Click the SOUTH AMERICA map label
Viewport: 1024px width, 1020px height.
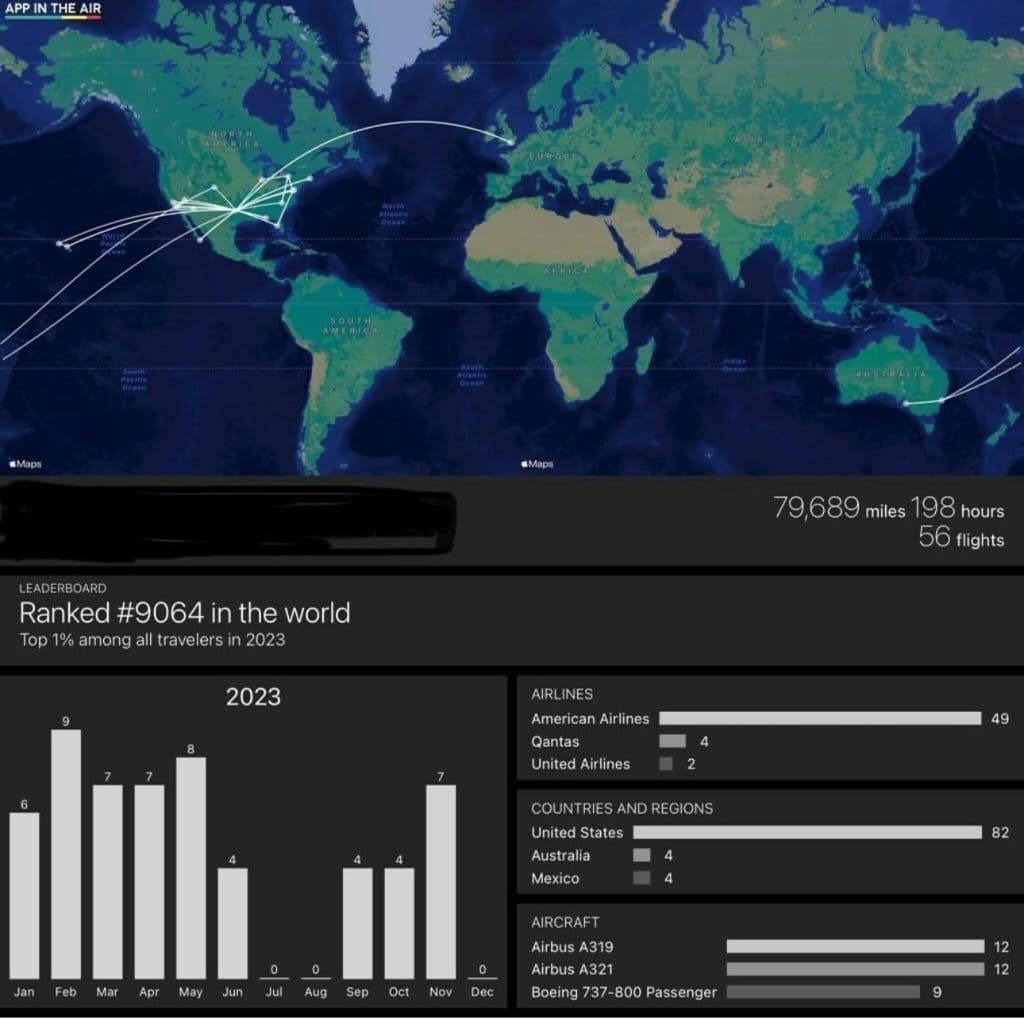coord(351,325)
